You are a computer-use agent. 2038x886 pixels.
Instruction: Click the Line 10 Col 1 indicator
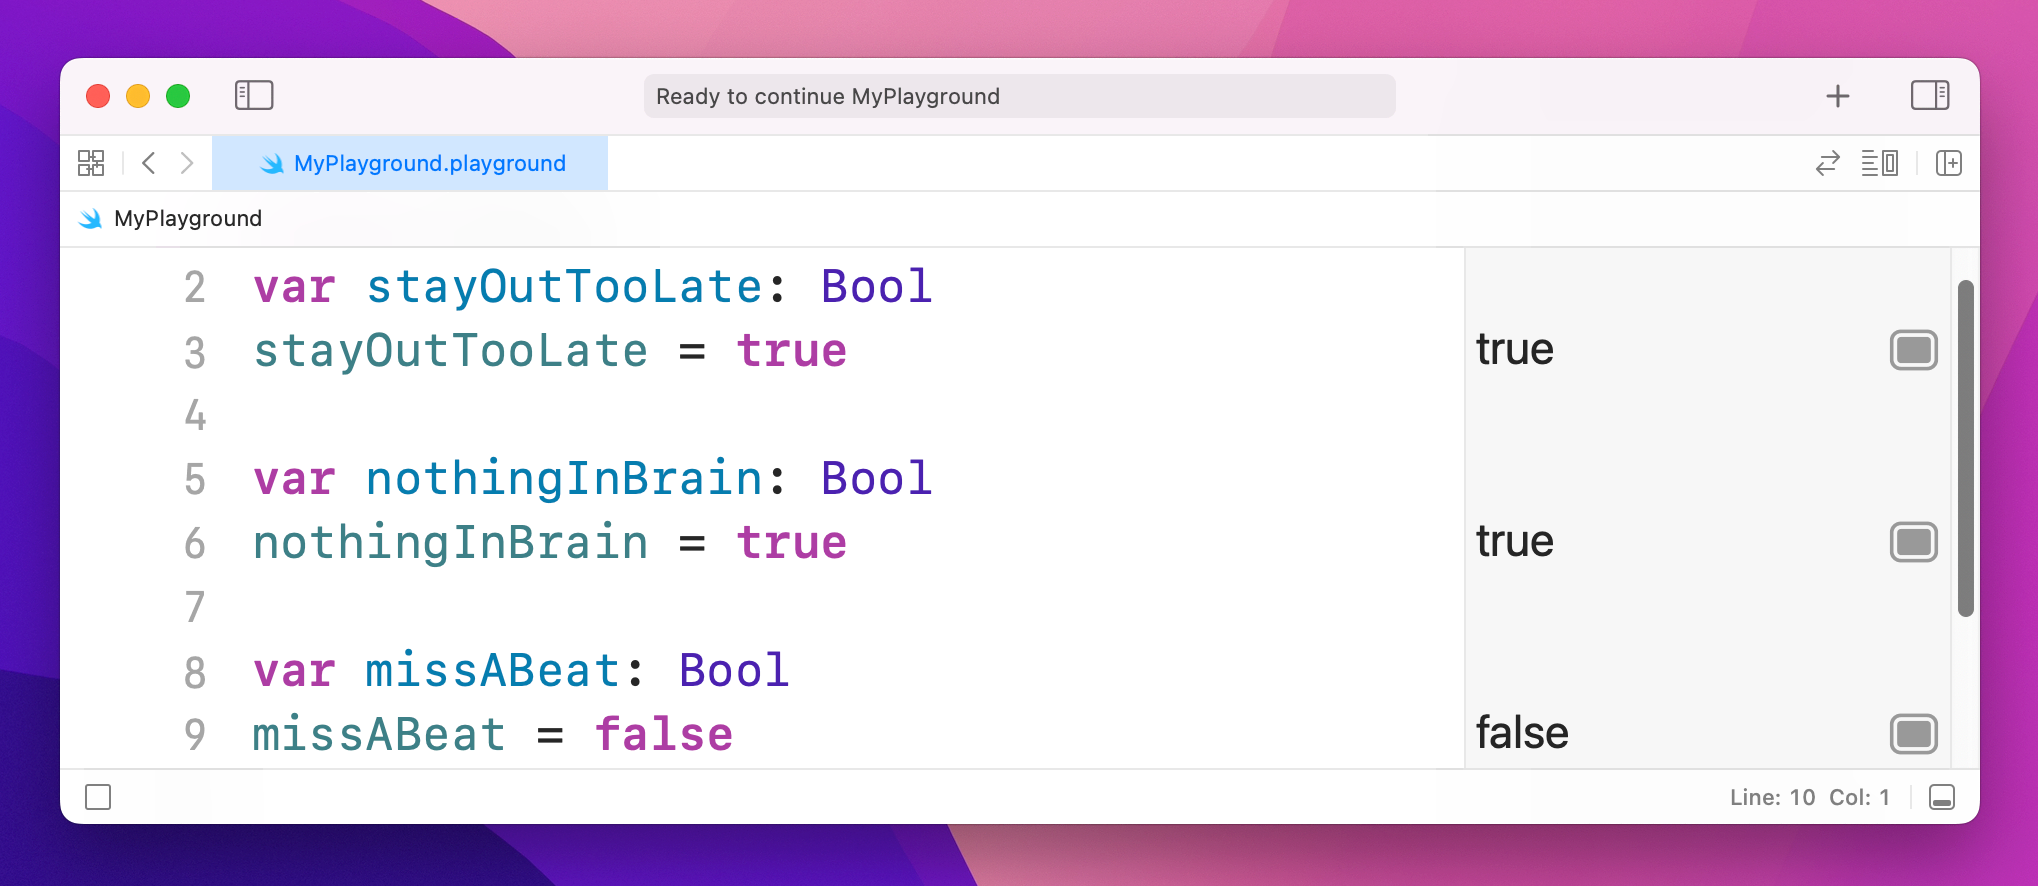tap(1809, 797)
